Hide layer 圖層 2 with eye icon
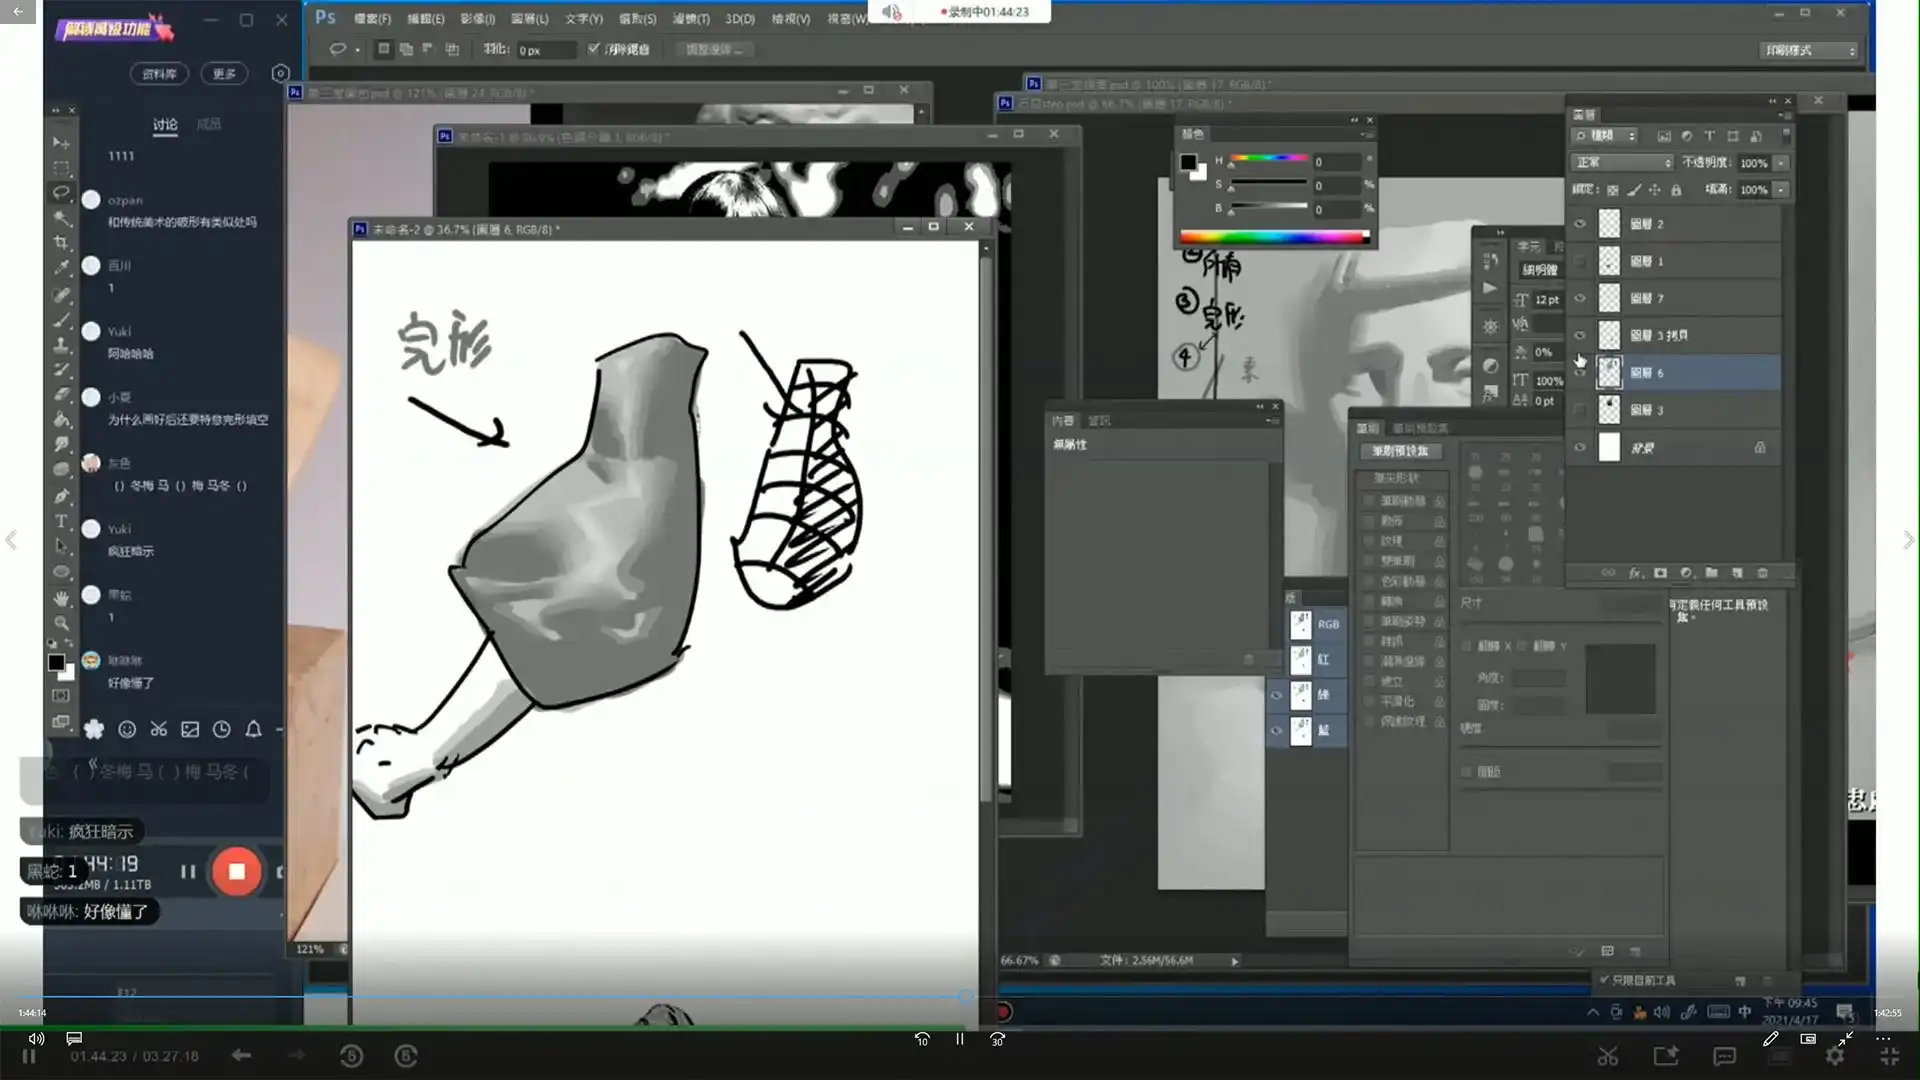Image resolution: width=1920 pixels, height=1080 pixels. tap(1580, 224)
